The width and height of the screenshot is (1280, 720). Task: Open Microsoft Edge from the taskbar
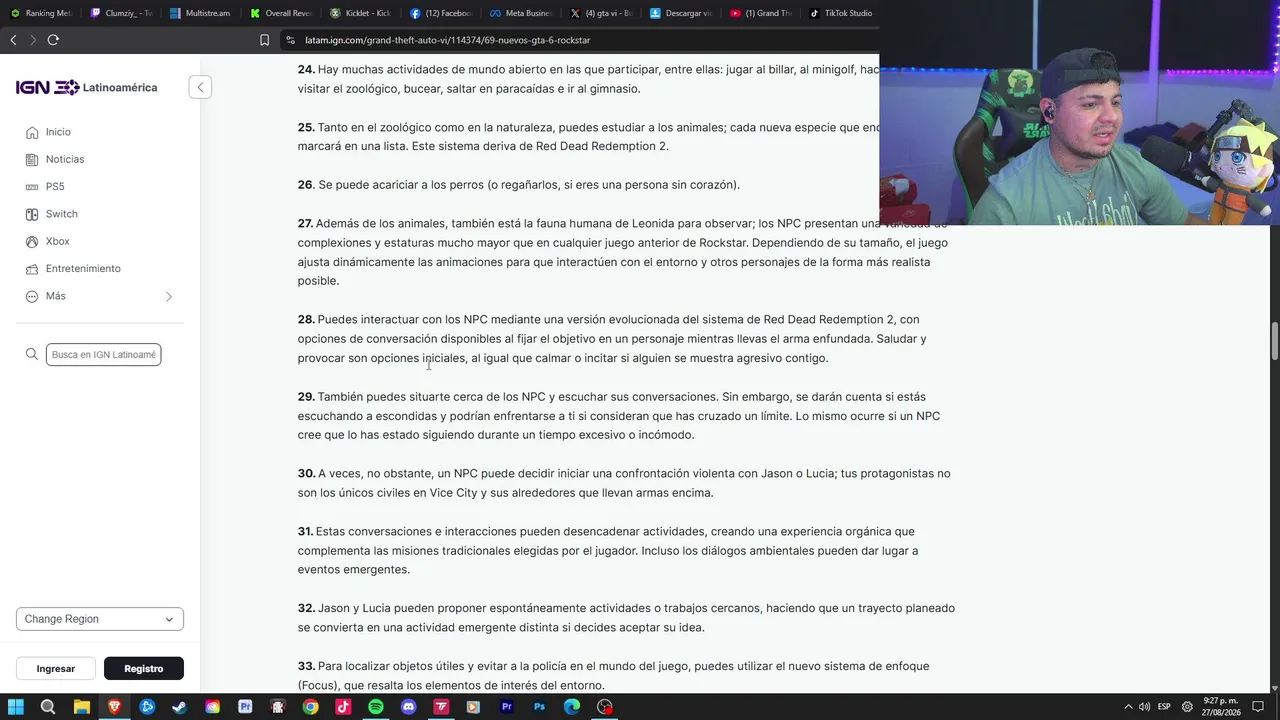(x=572, y=707)
